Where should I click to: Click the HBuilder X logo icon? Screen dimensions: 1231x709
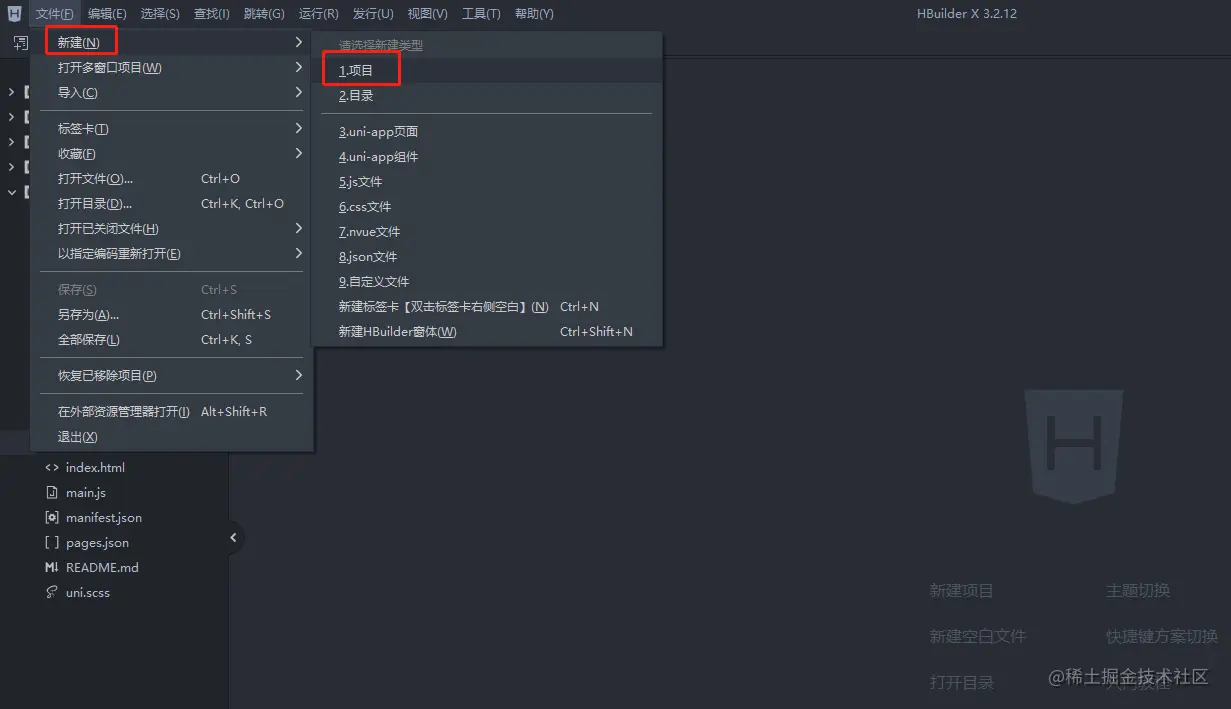[14, 13]
